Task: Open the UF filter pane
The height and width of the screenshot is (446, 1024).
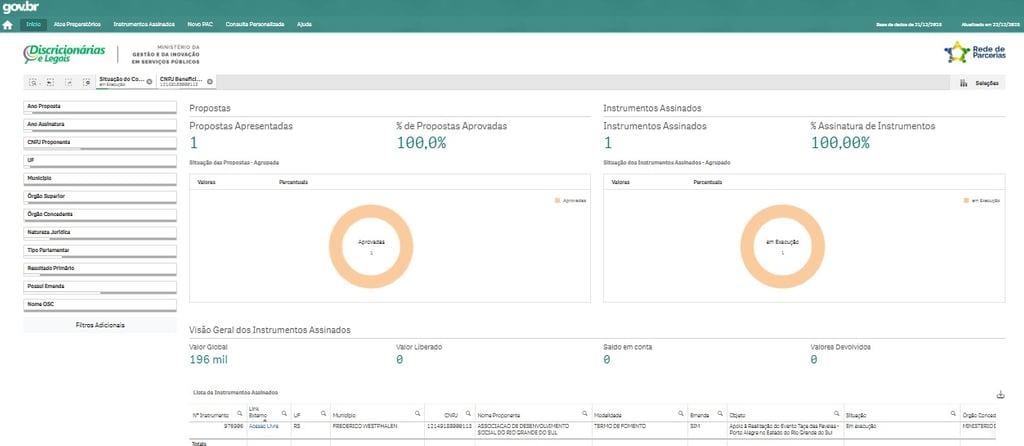Action: click(x=100, y=161)
